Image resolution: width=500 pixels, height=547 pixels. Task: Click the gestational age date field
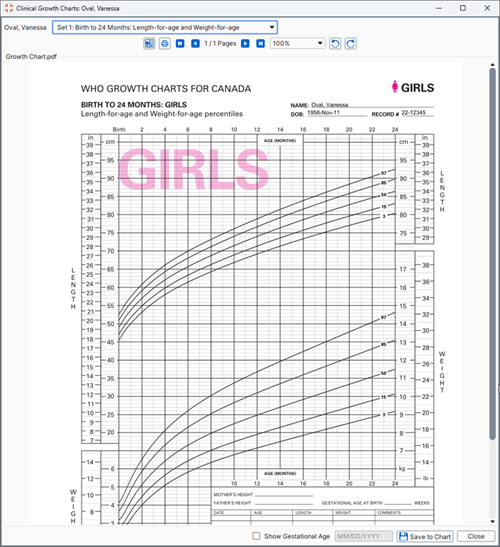364,536
